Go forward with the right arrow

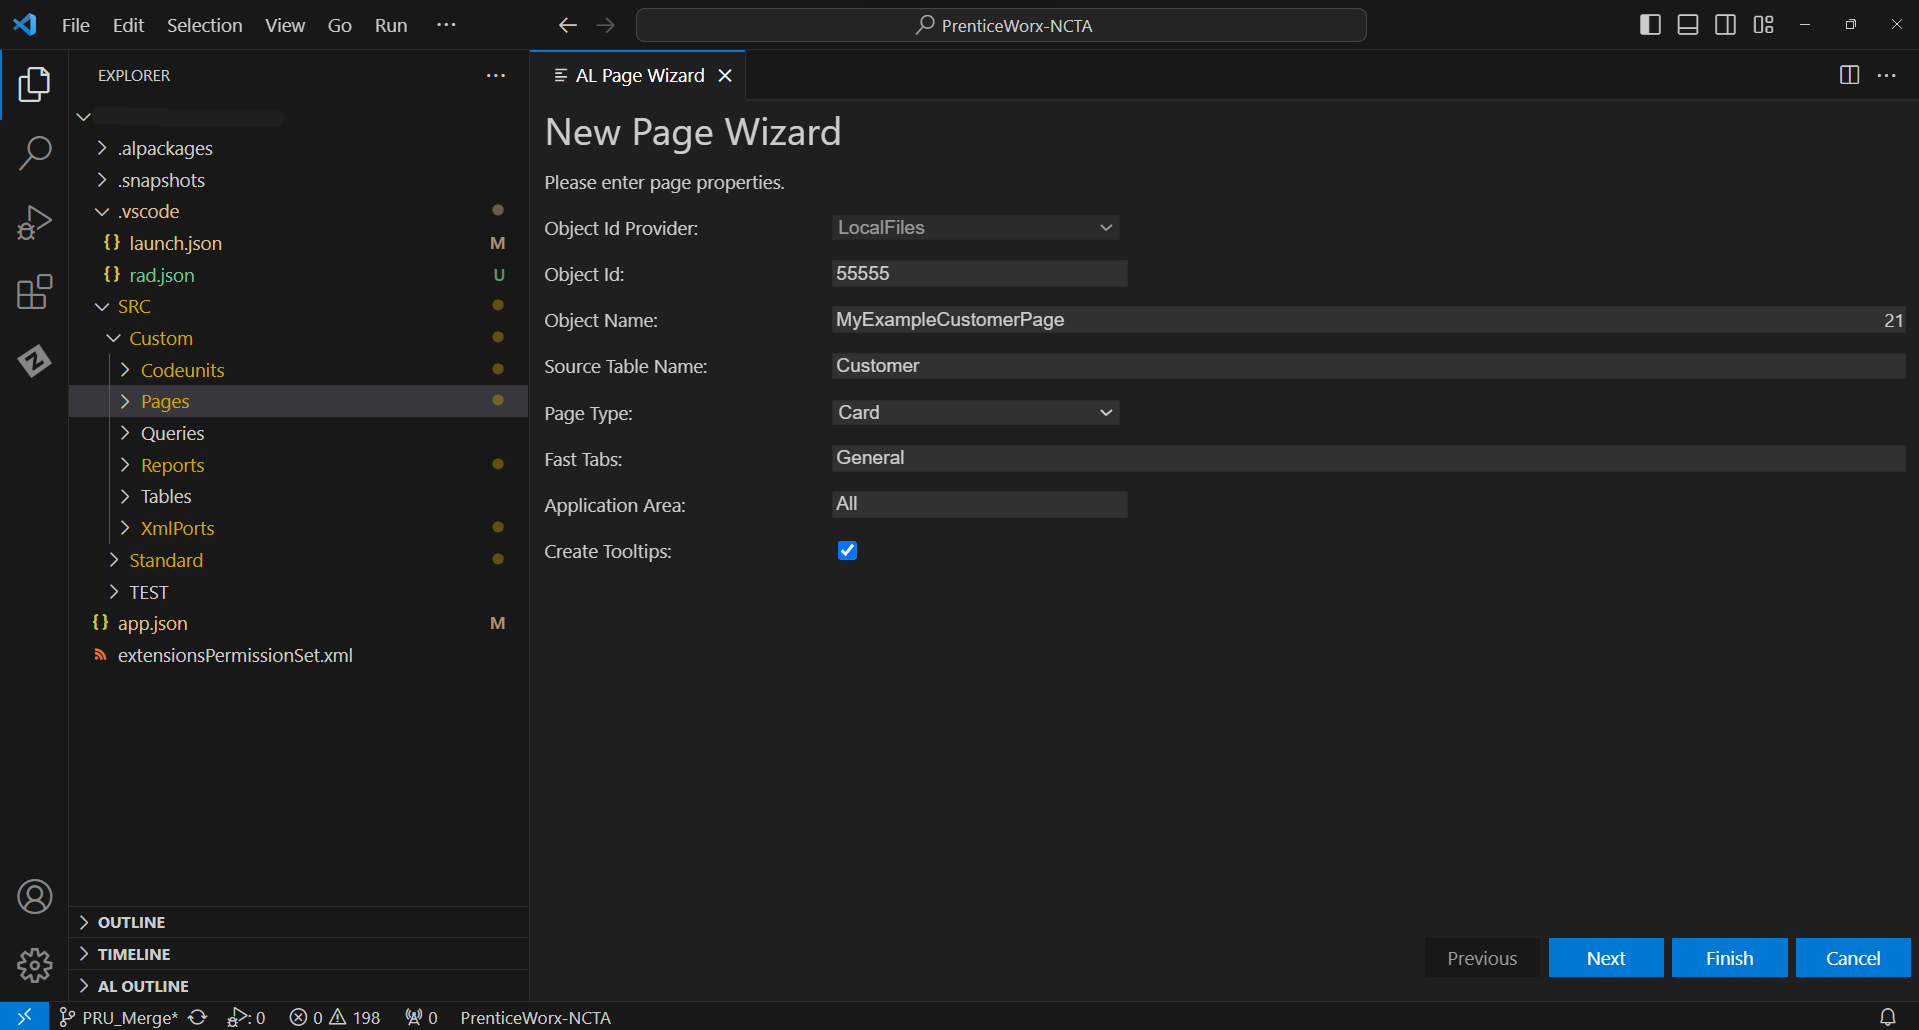click(606, 25)
